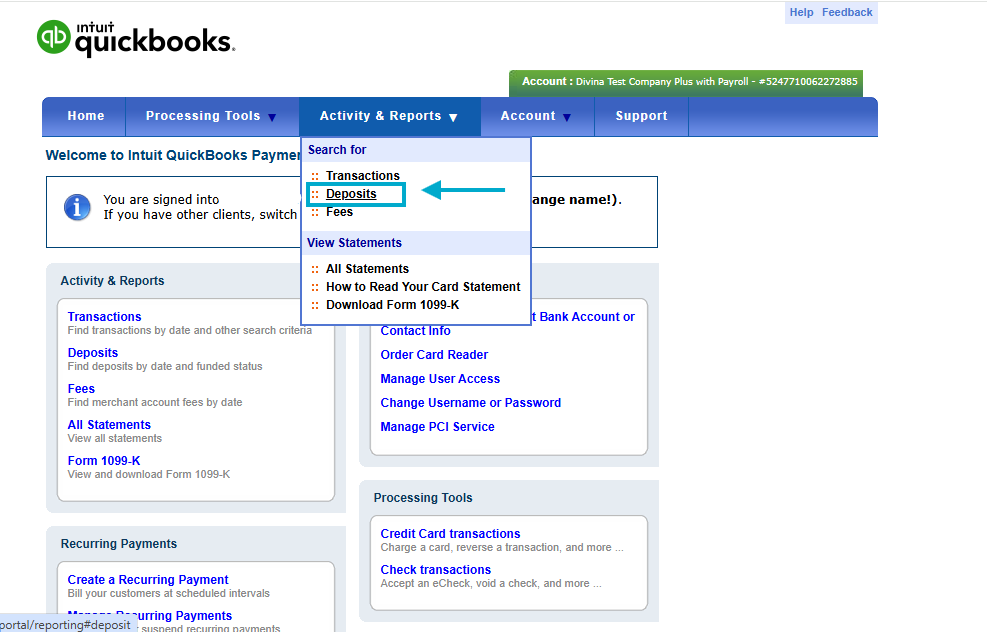
Task: Open the Account menu in navigation bar
Action: [x=527, y=116]
